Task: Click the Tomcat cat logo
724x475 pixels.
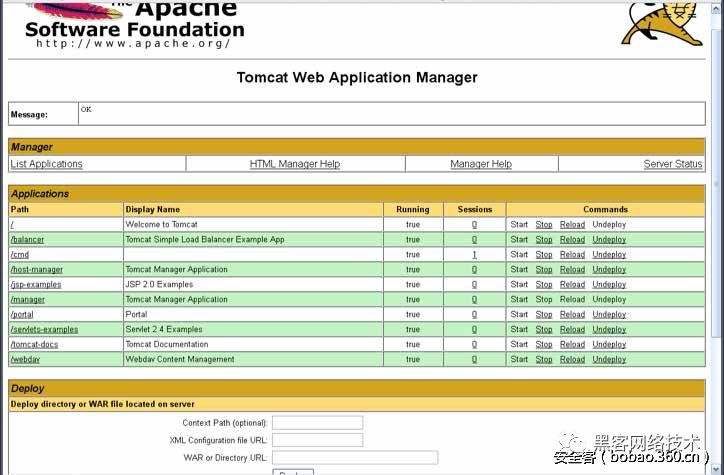Action: click(x=662, y=23)
